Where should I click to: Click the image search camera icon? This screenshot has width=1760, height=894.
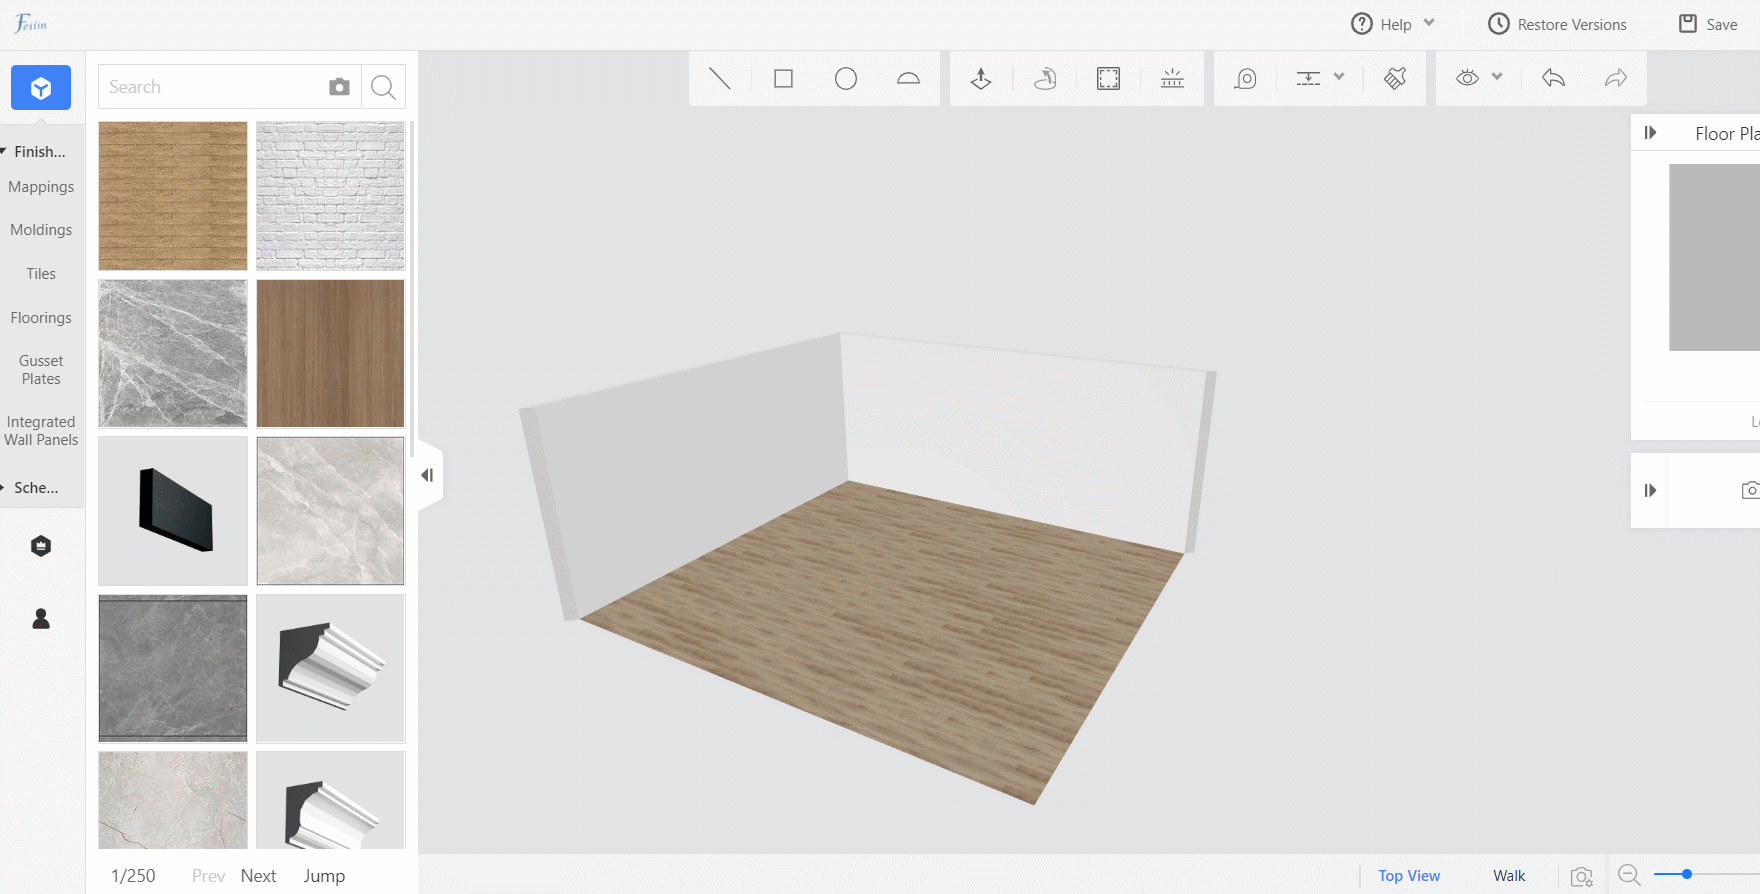[x=340, y=87]
